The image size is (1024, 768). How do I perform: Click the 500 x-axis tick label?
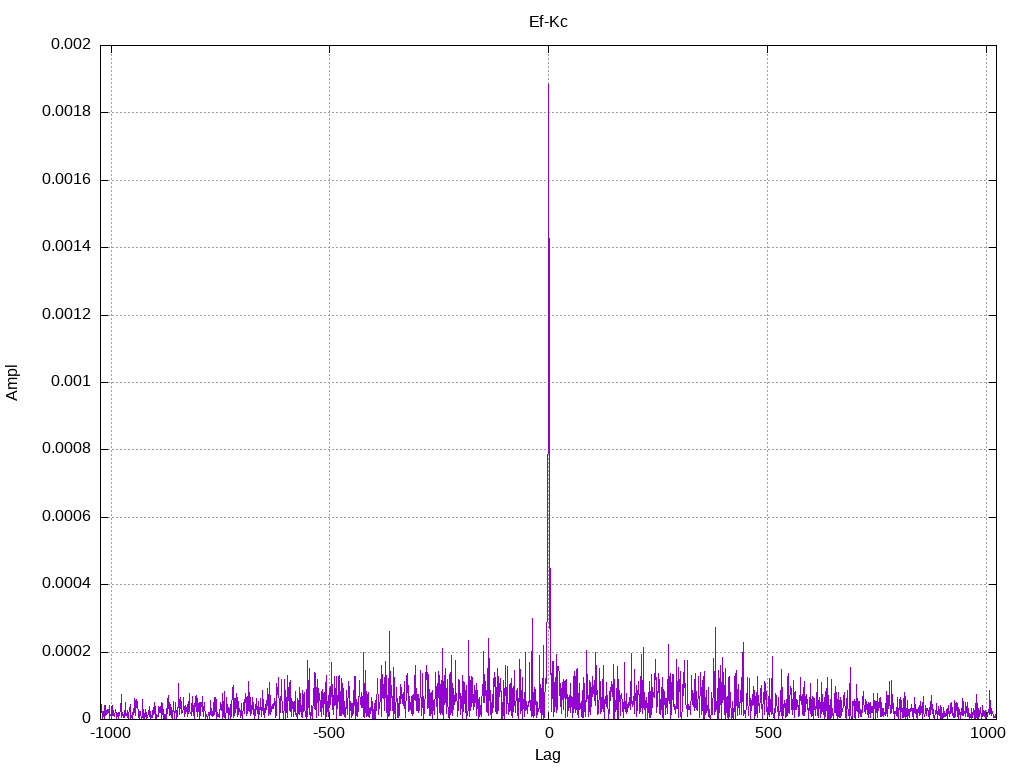(767, 734)
